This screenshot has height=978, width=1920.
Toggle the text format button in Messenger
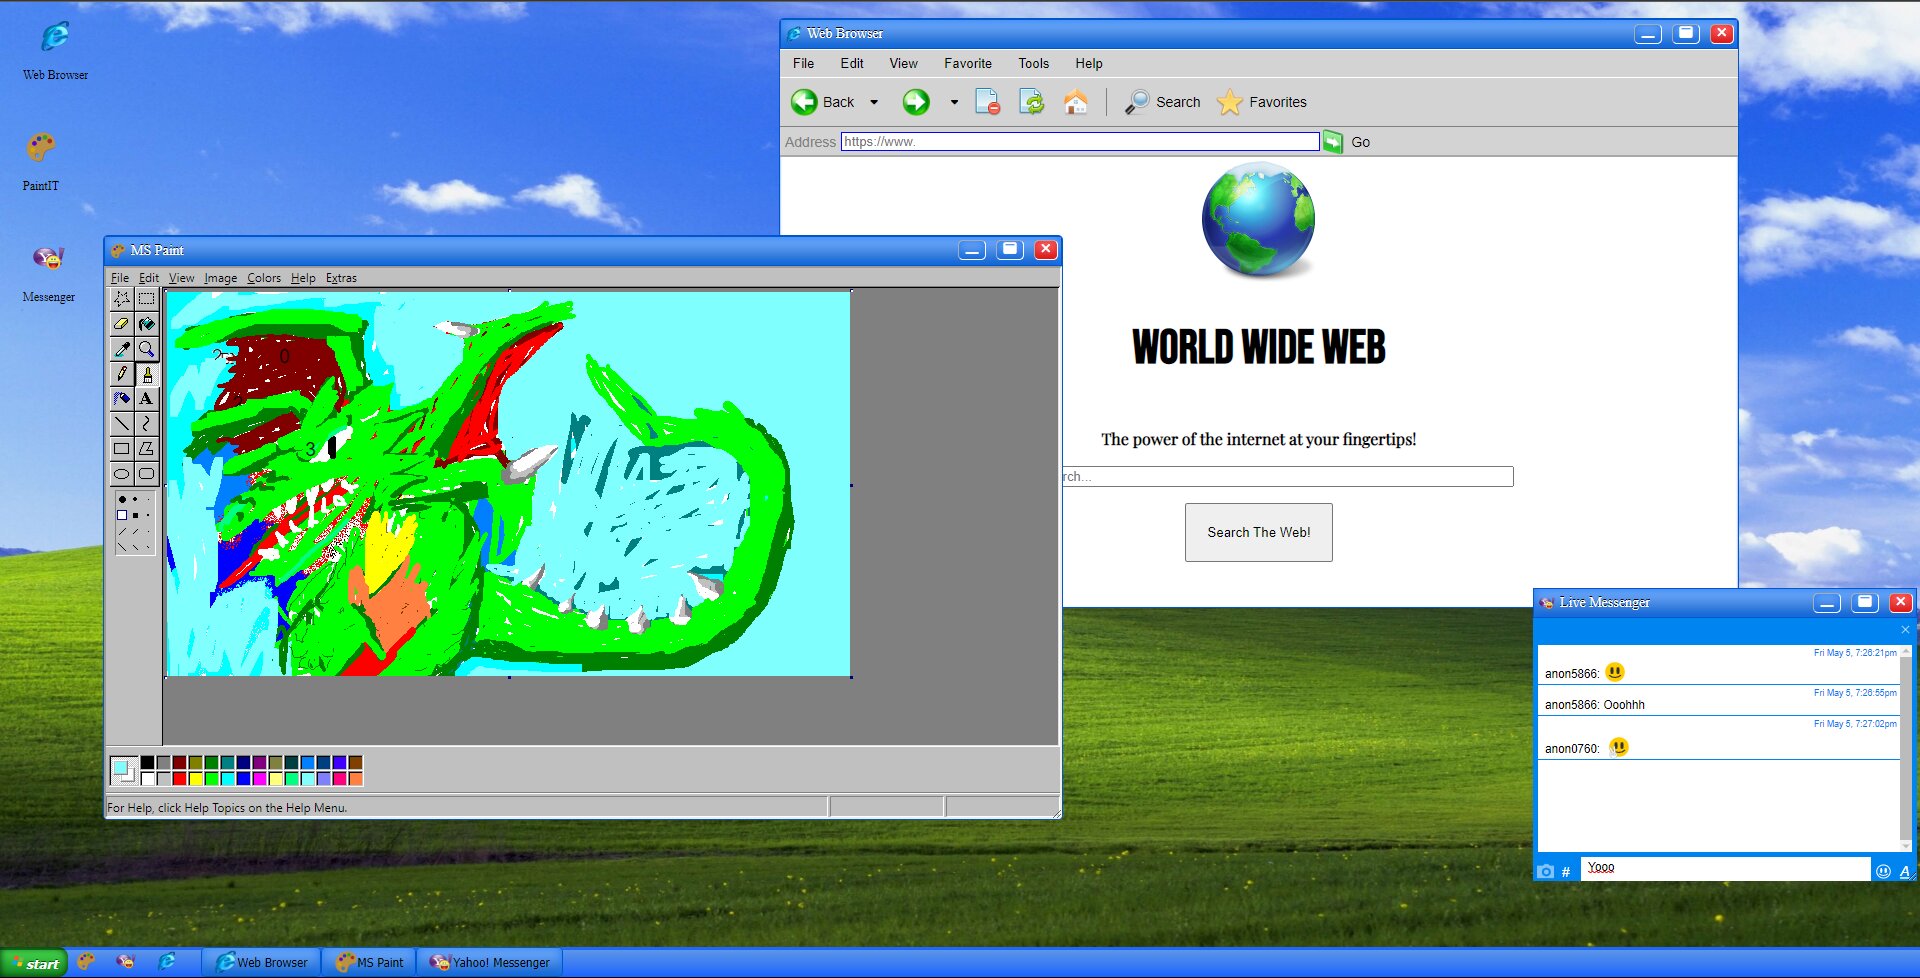[x=1904, y=871]
